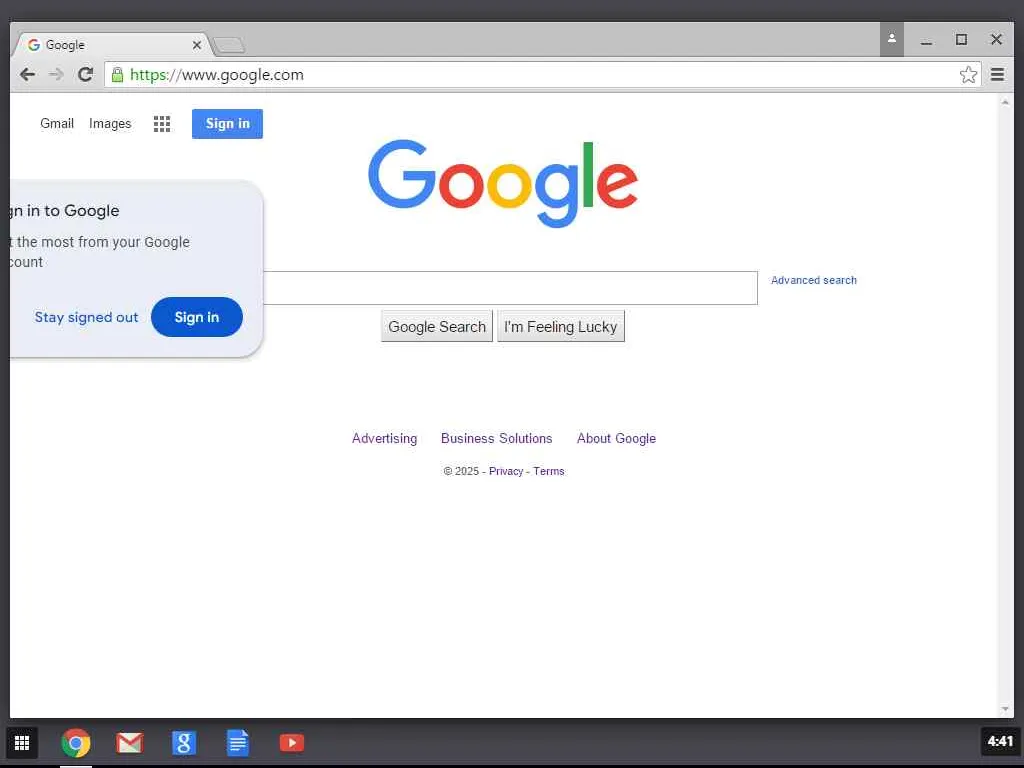Click the rounded Sign in popup button
The width and height of the screenshot is (1024, 768).
coord(197,317)
